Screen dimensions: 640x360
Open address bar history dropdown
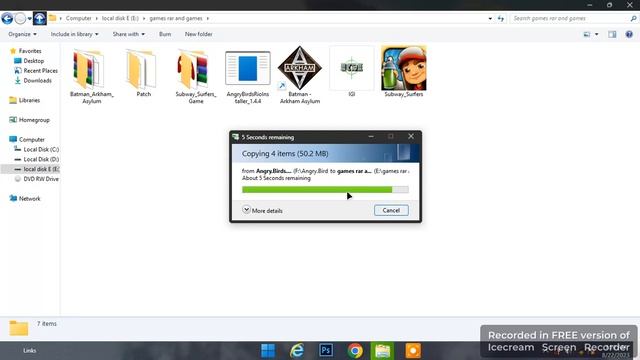490,18
